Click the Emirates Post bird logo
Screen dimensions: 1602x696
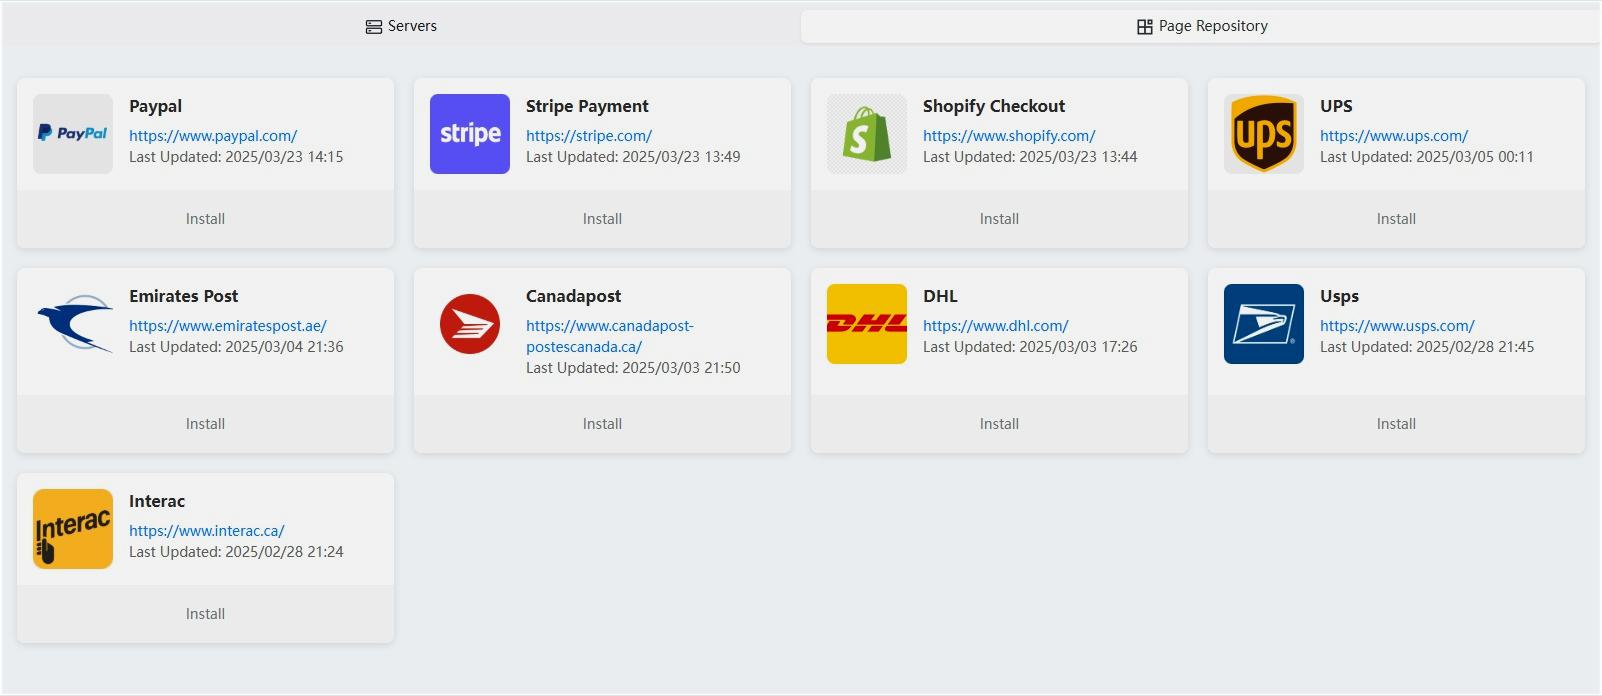tap(73, 324)
